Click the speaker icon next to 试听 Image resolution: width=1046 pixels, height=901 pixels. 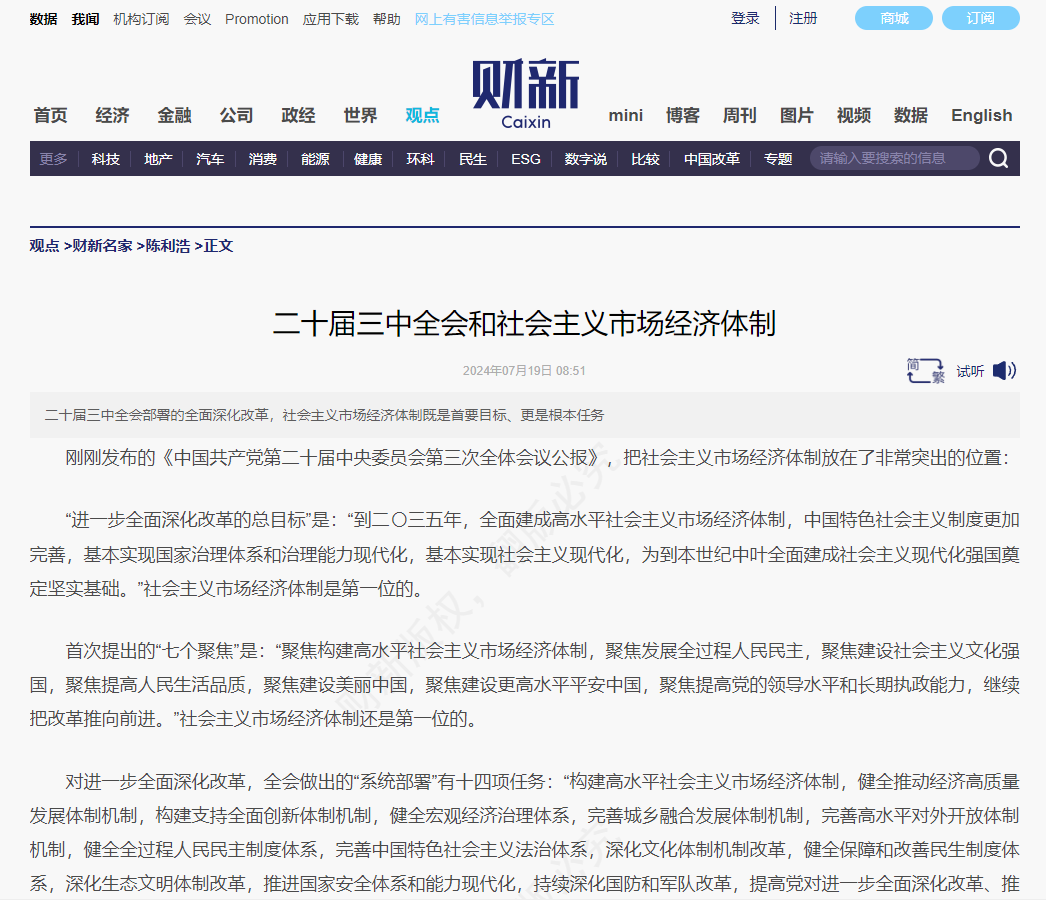(x=1002, y=370)
